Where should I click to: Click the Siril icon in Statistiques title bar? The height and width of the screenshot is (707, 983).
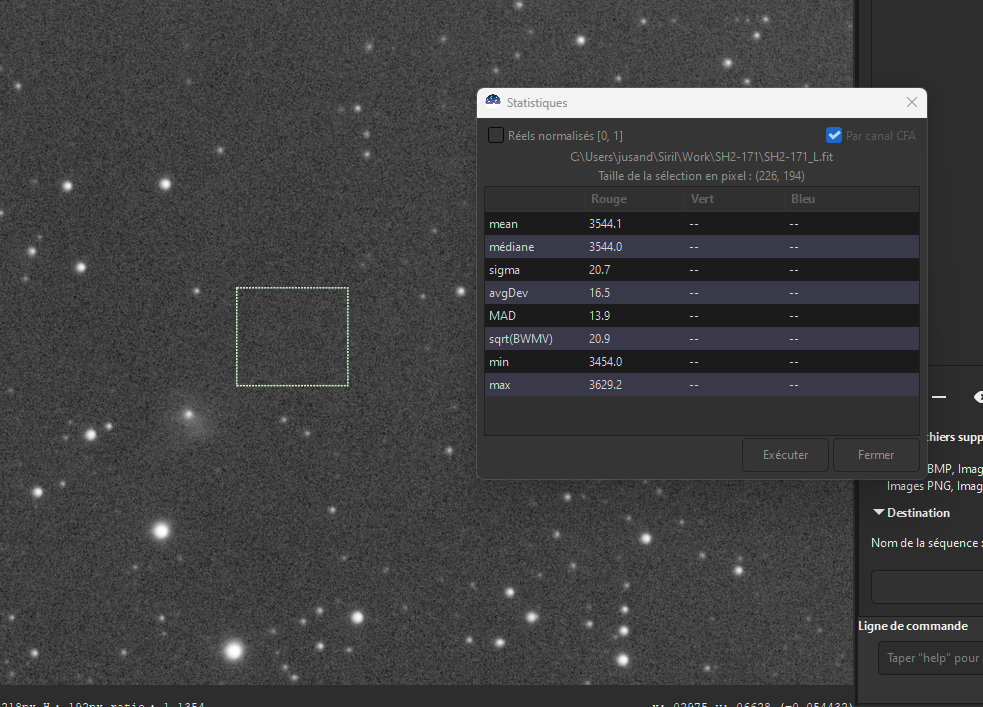(x=493, y=102)
